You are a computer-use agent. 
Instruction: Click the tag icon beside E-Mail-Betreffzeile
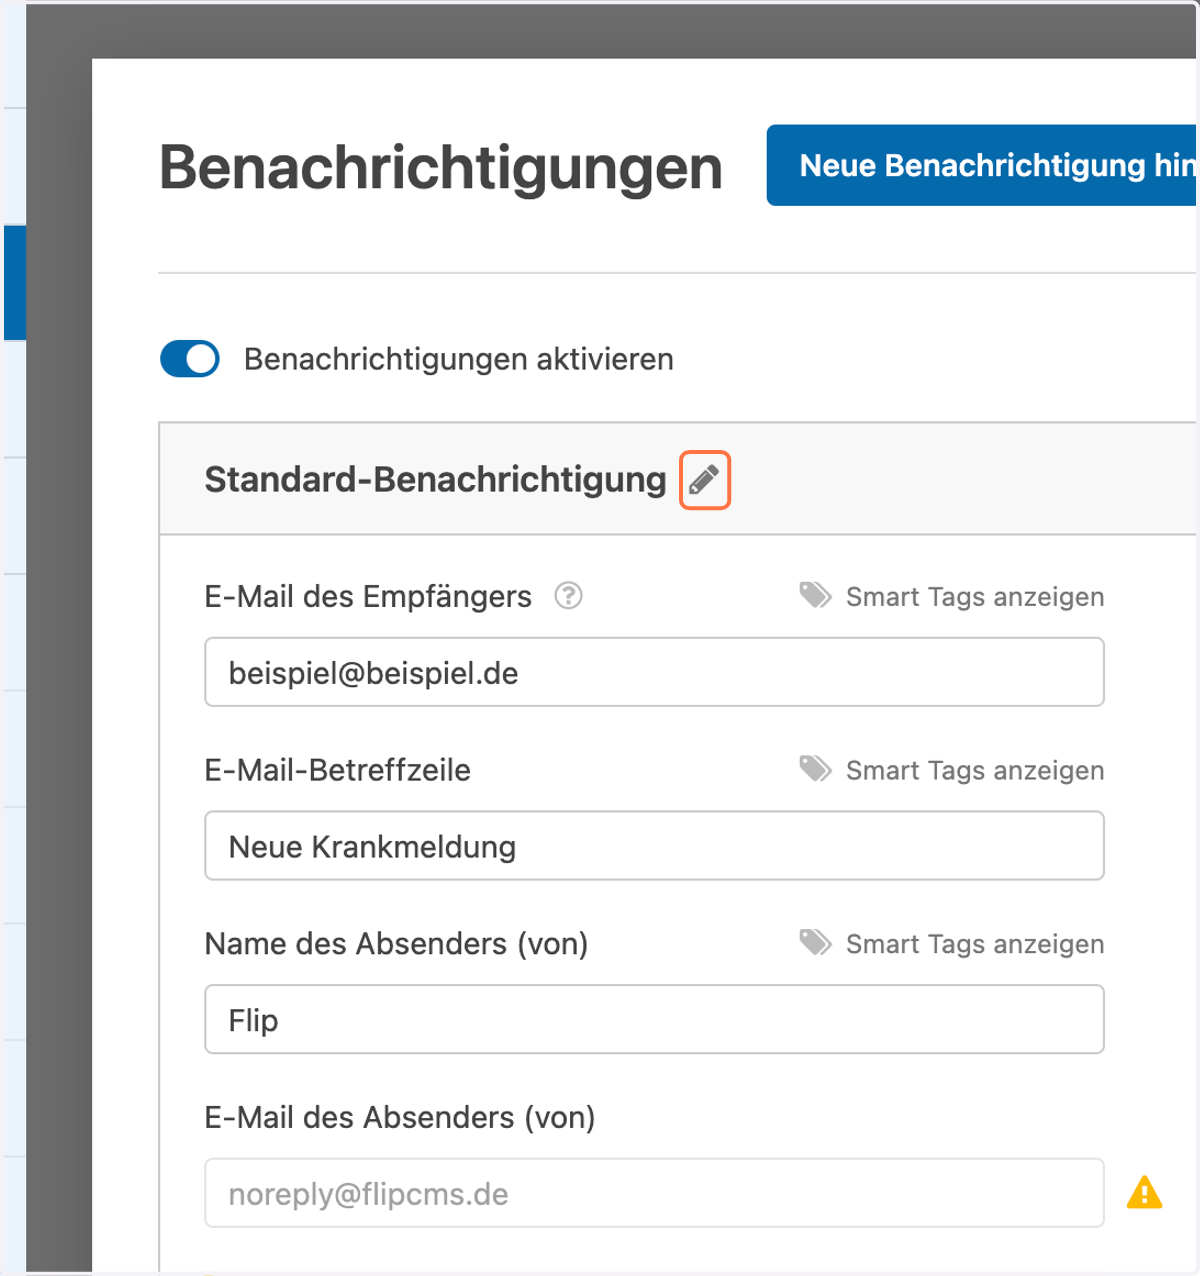(815, 769)
